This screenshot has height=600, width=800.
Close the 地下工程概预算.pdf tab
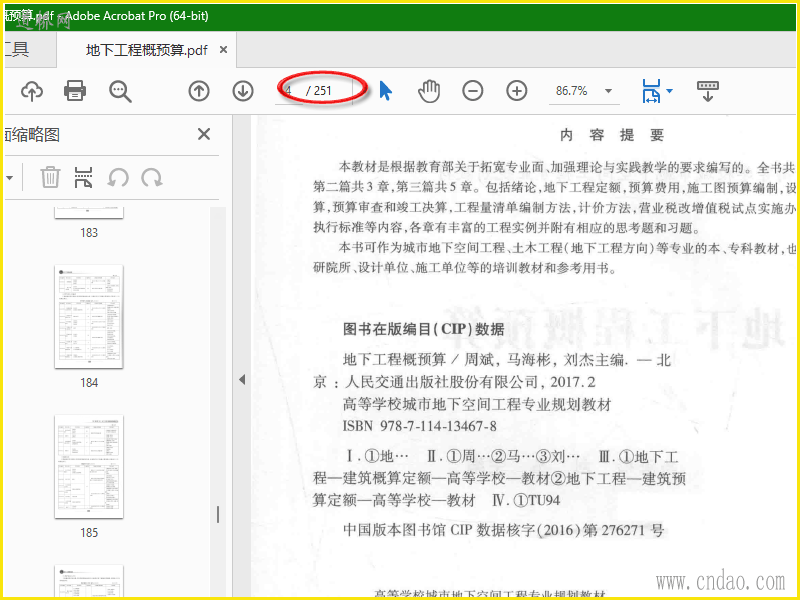tap(223, 49)
